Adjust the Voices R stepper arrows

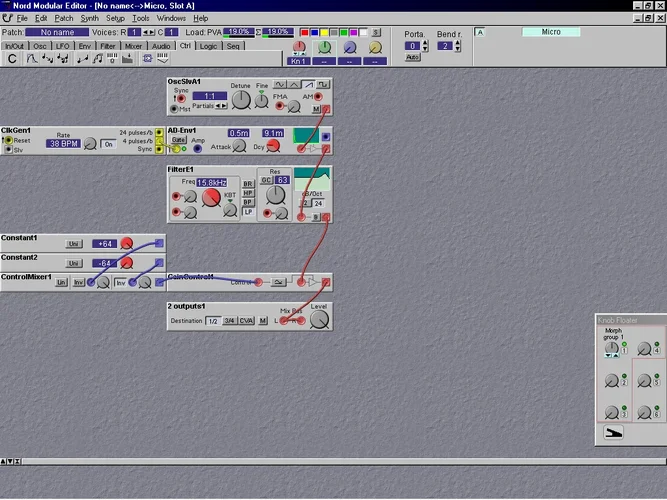(x=148, y=32)
